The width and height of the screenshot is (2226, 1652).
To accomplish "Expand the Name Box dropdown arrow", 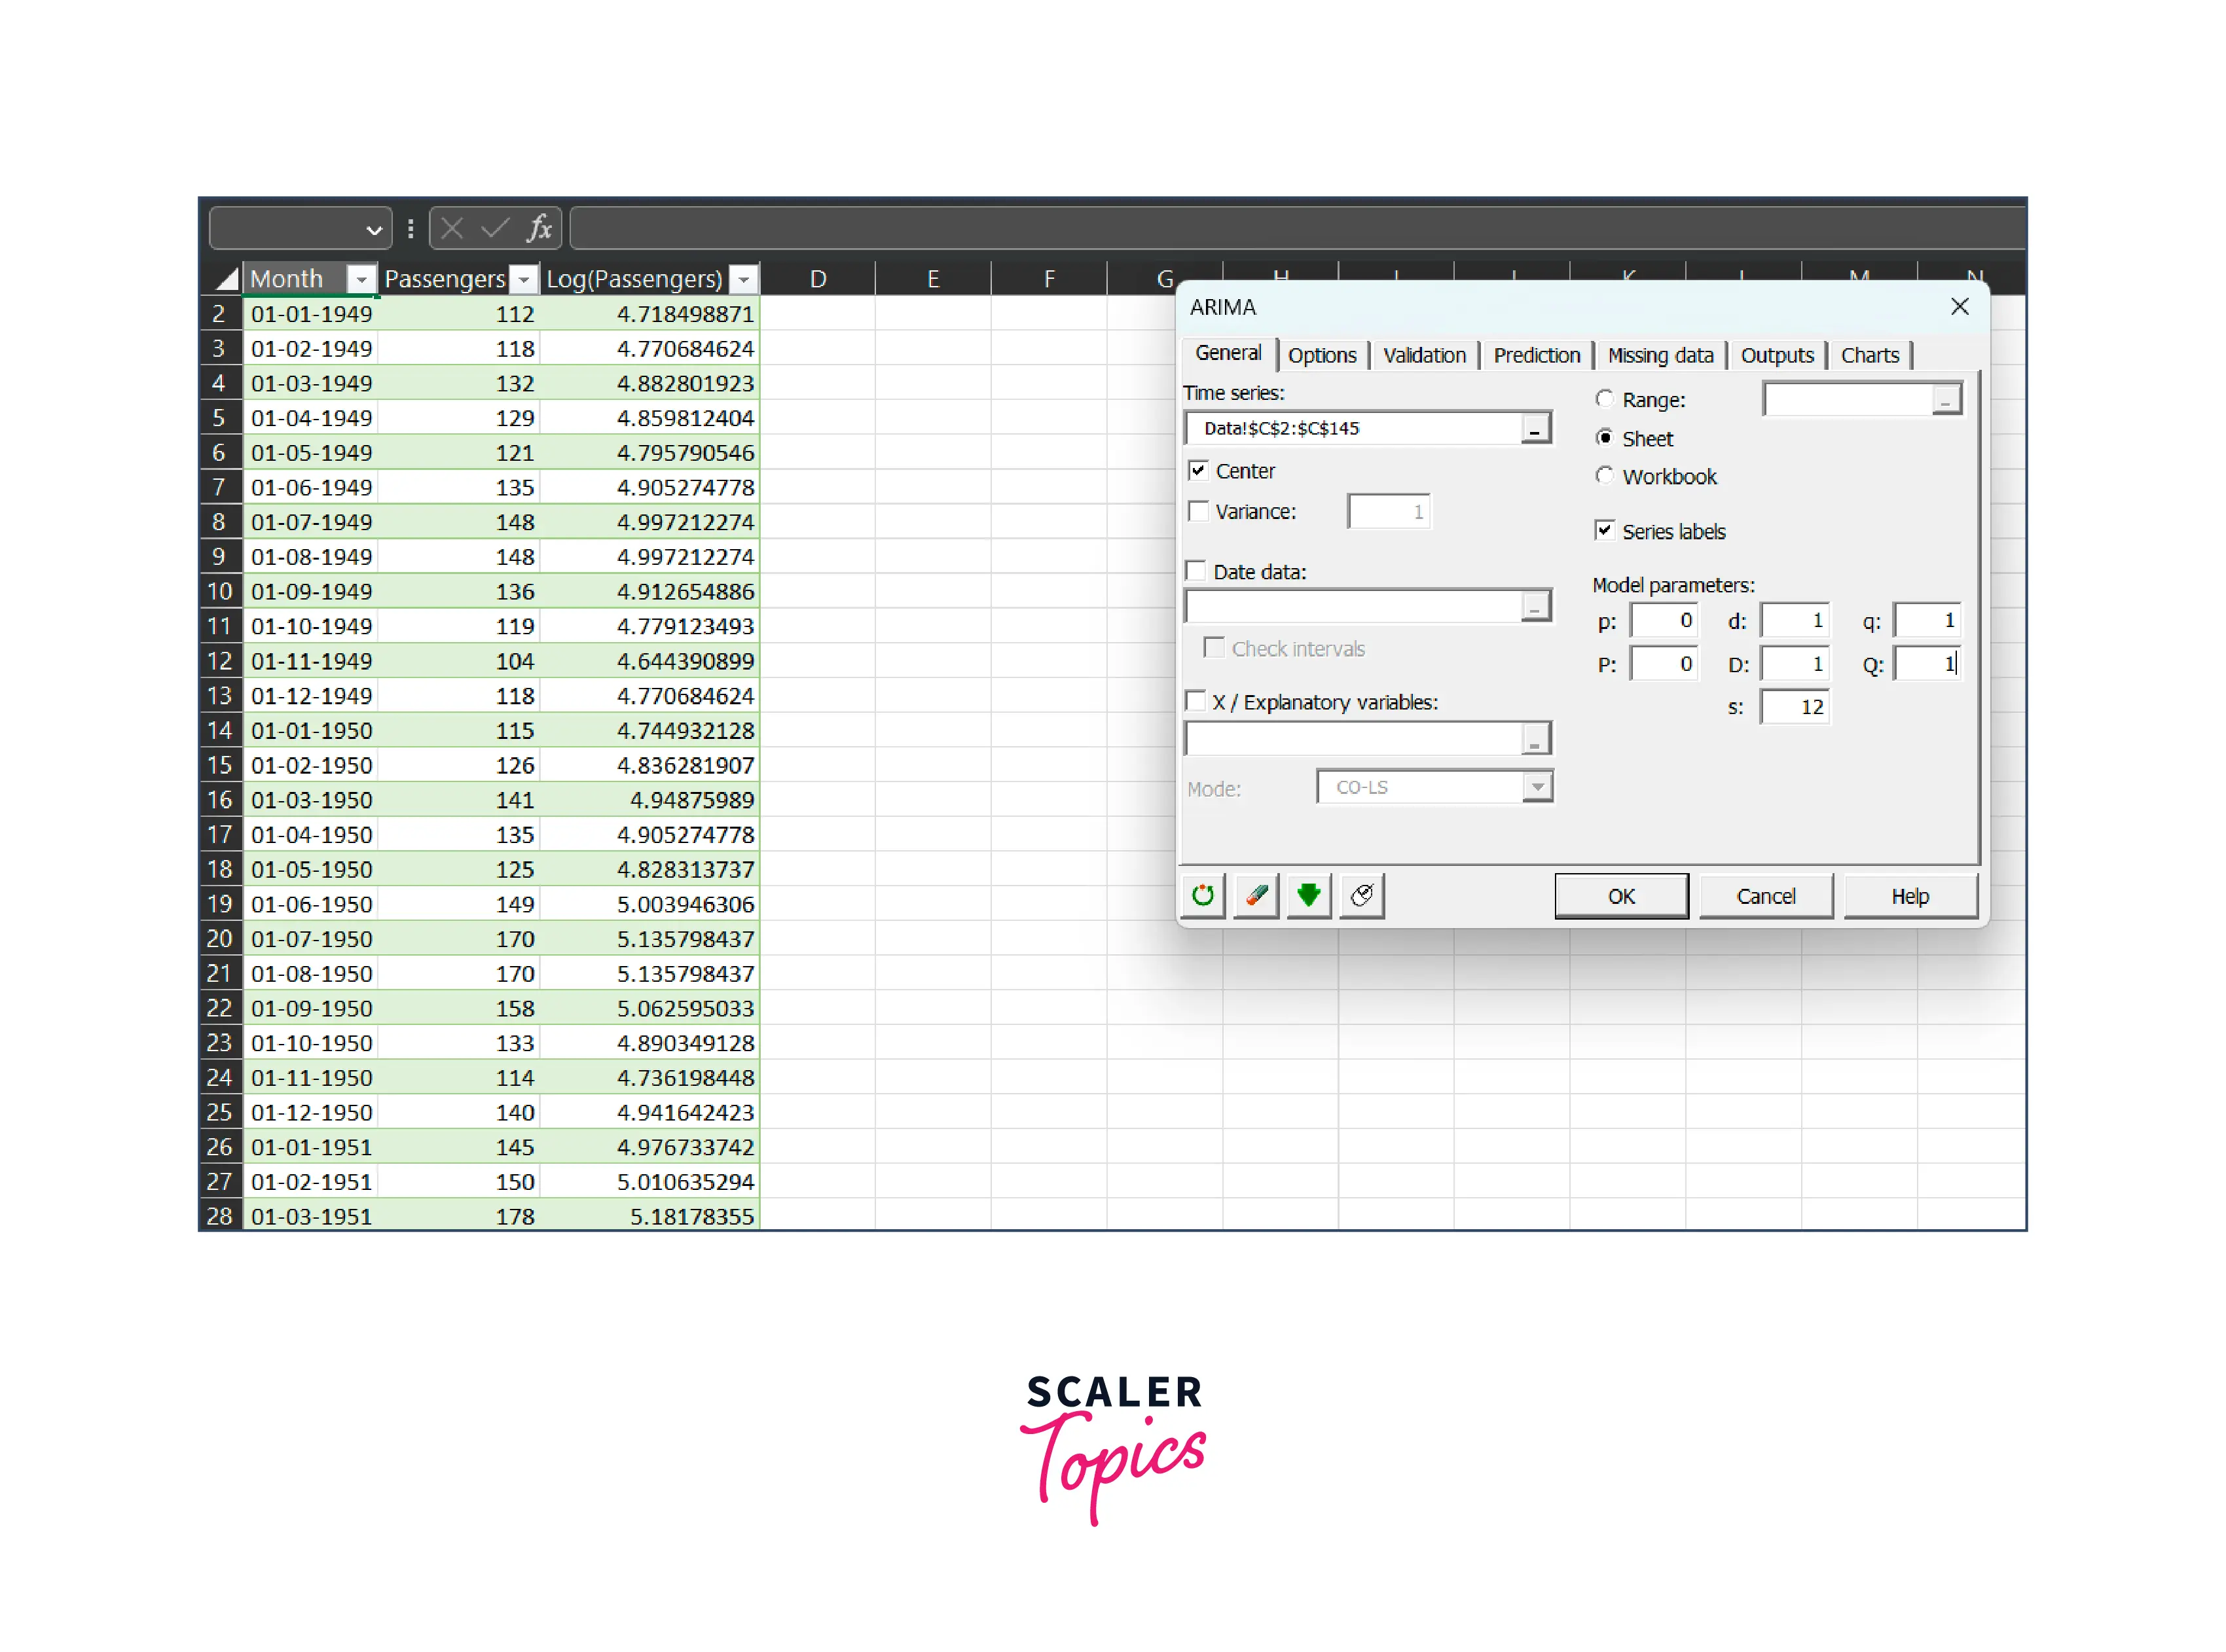I will [374, 230].
